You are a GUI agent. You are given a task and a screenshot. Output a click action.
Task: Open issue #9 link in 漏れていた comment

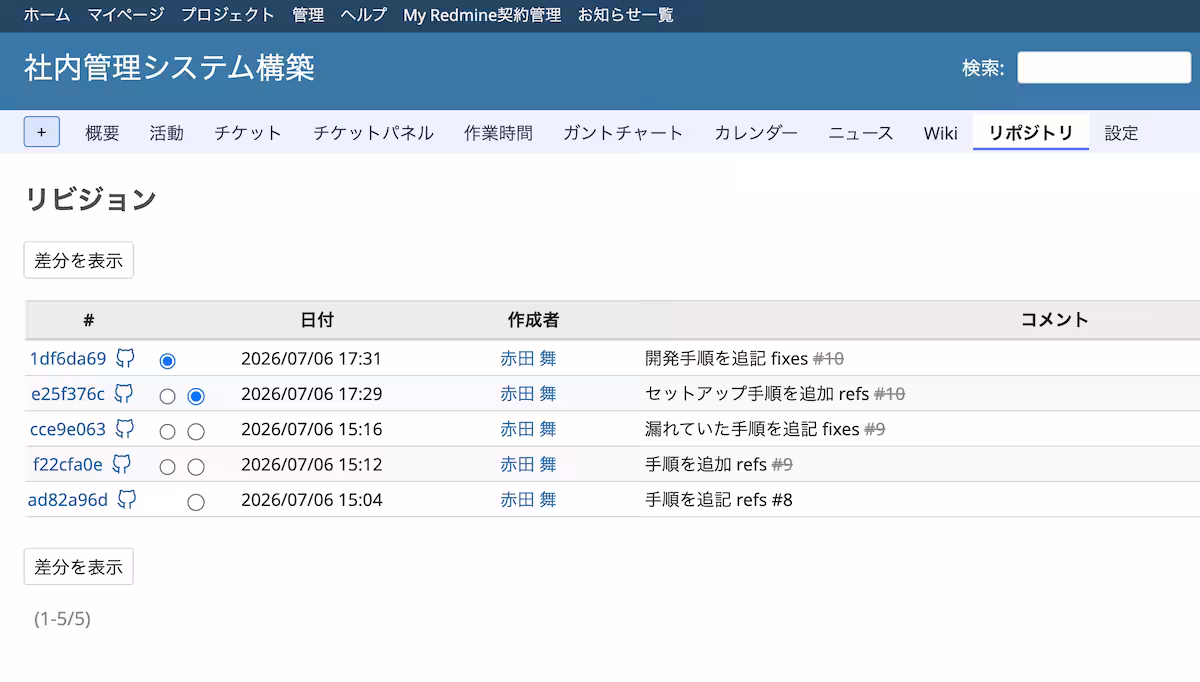coord(874,429)
